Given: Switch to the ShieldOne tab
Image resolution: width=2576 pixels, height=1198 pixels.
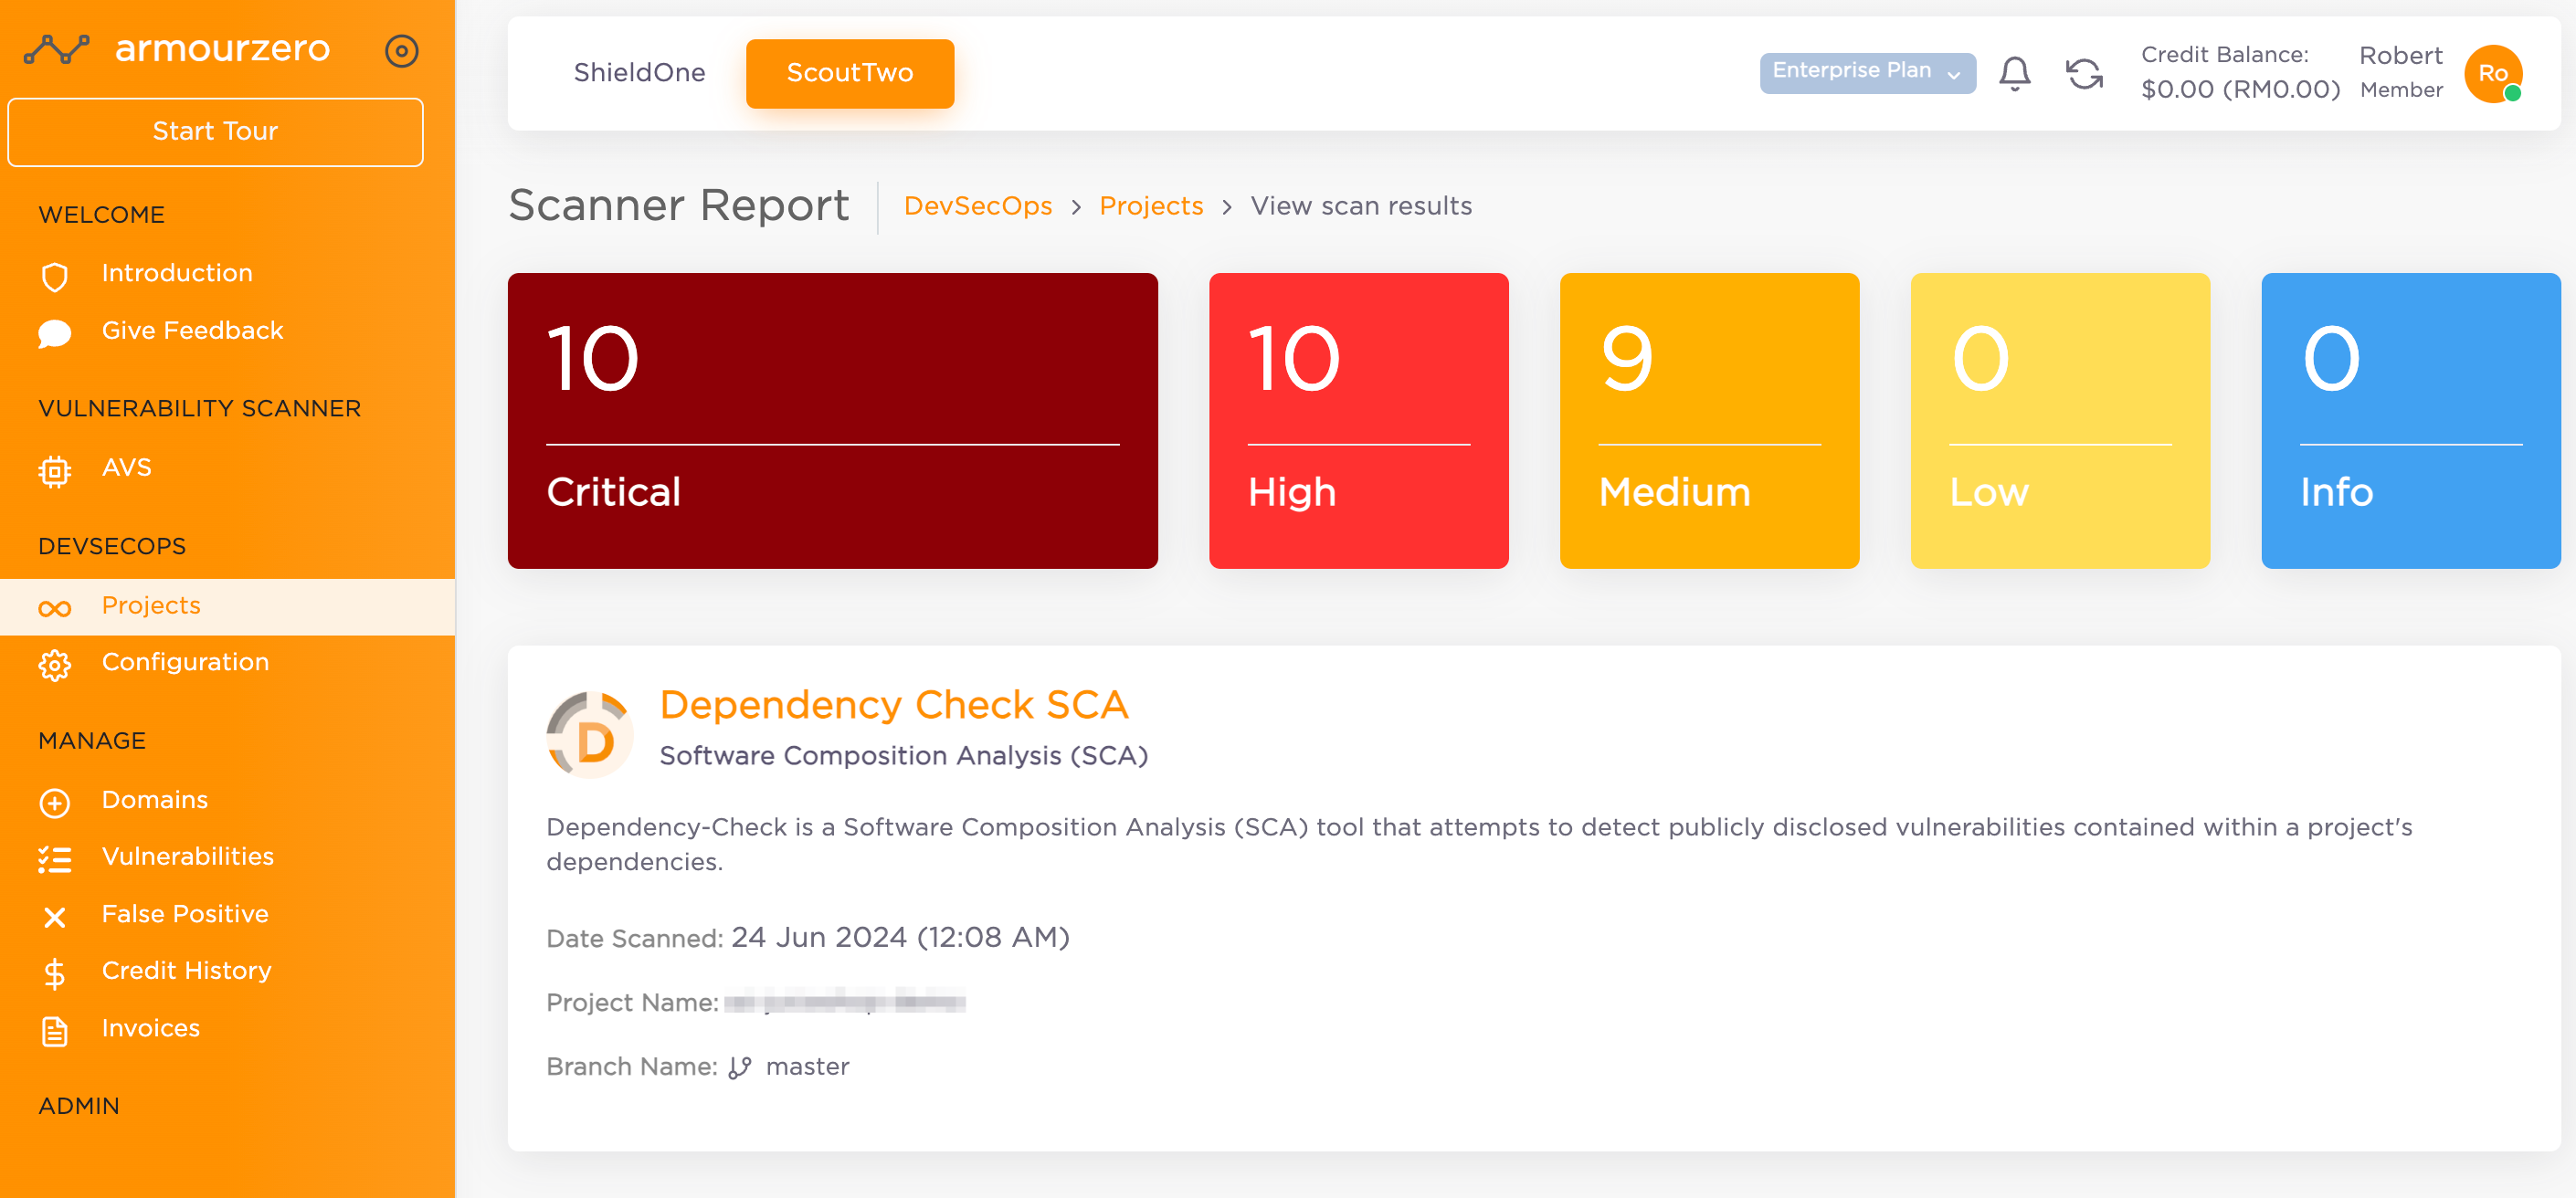Looking at the screenshot, I should click(639, 73).
